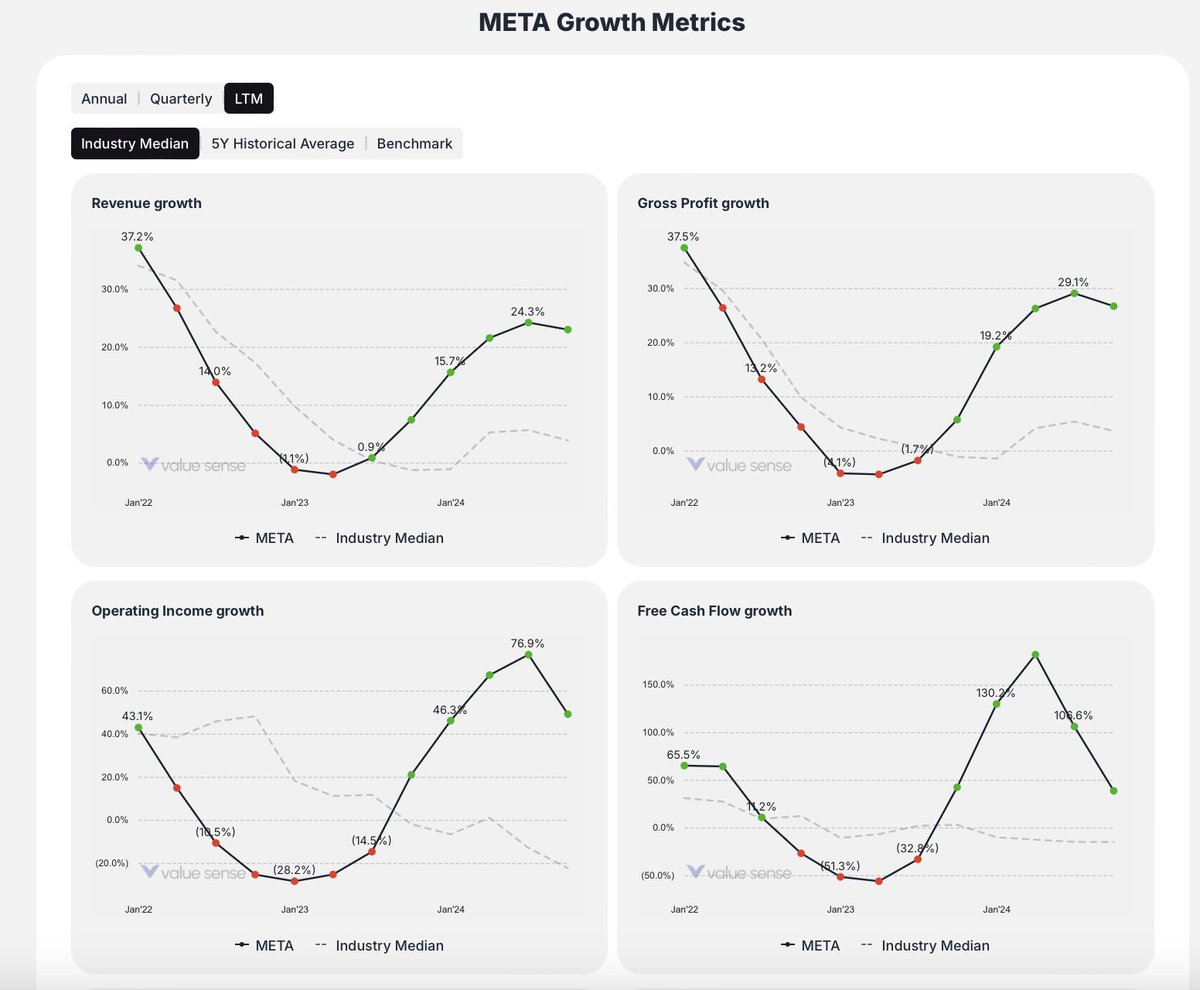Click the 29.1% data point in Gross Profit chart
This screenshot has height=990, width=1200.
1073,294
